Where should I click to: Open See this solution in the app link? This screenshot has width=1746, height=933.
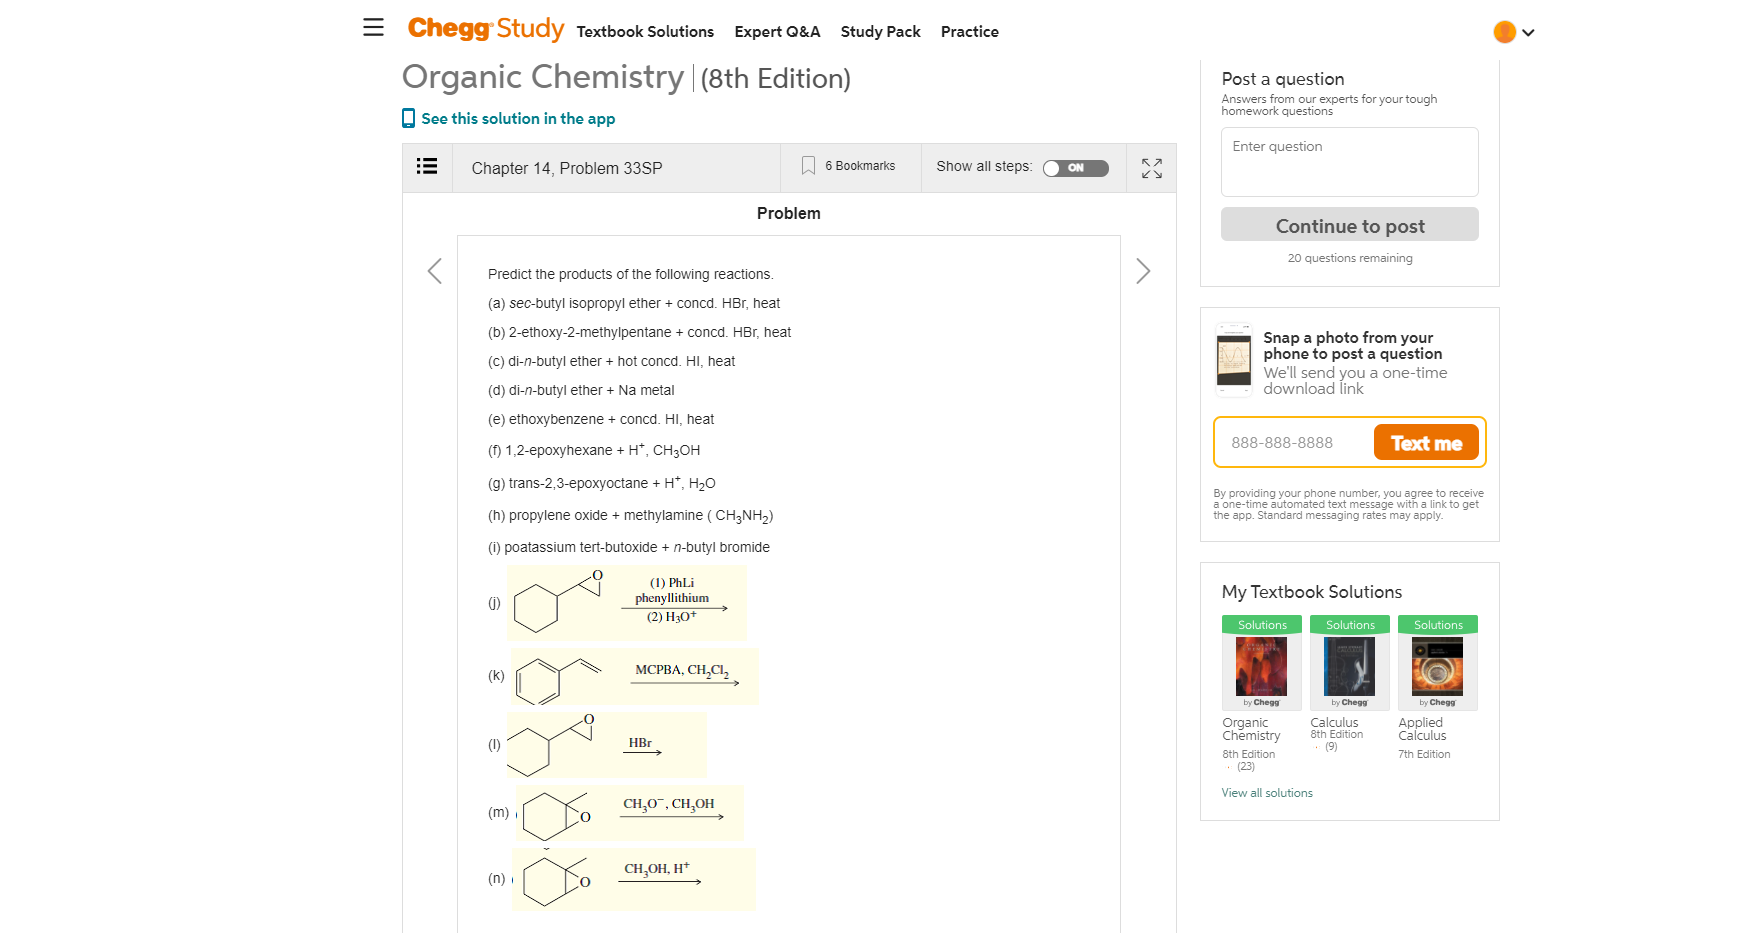[517, 119]
